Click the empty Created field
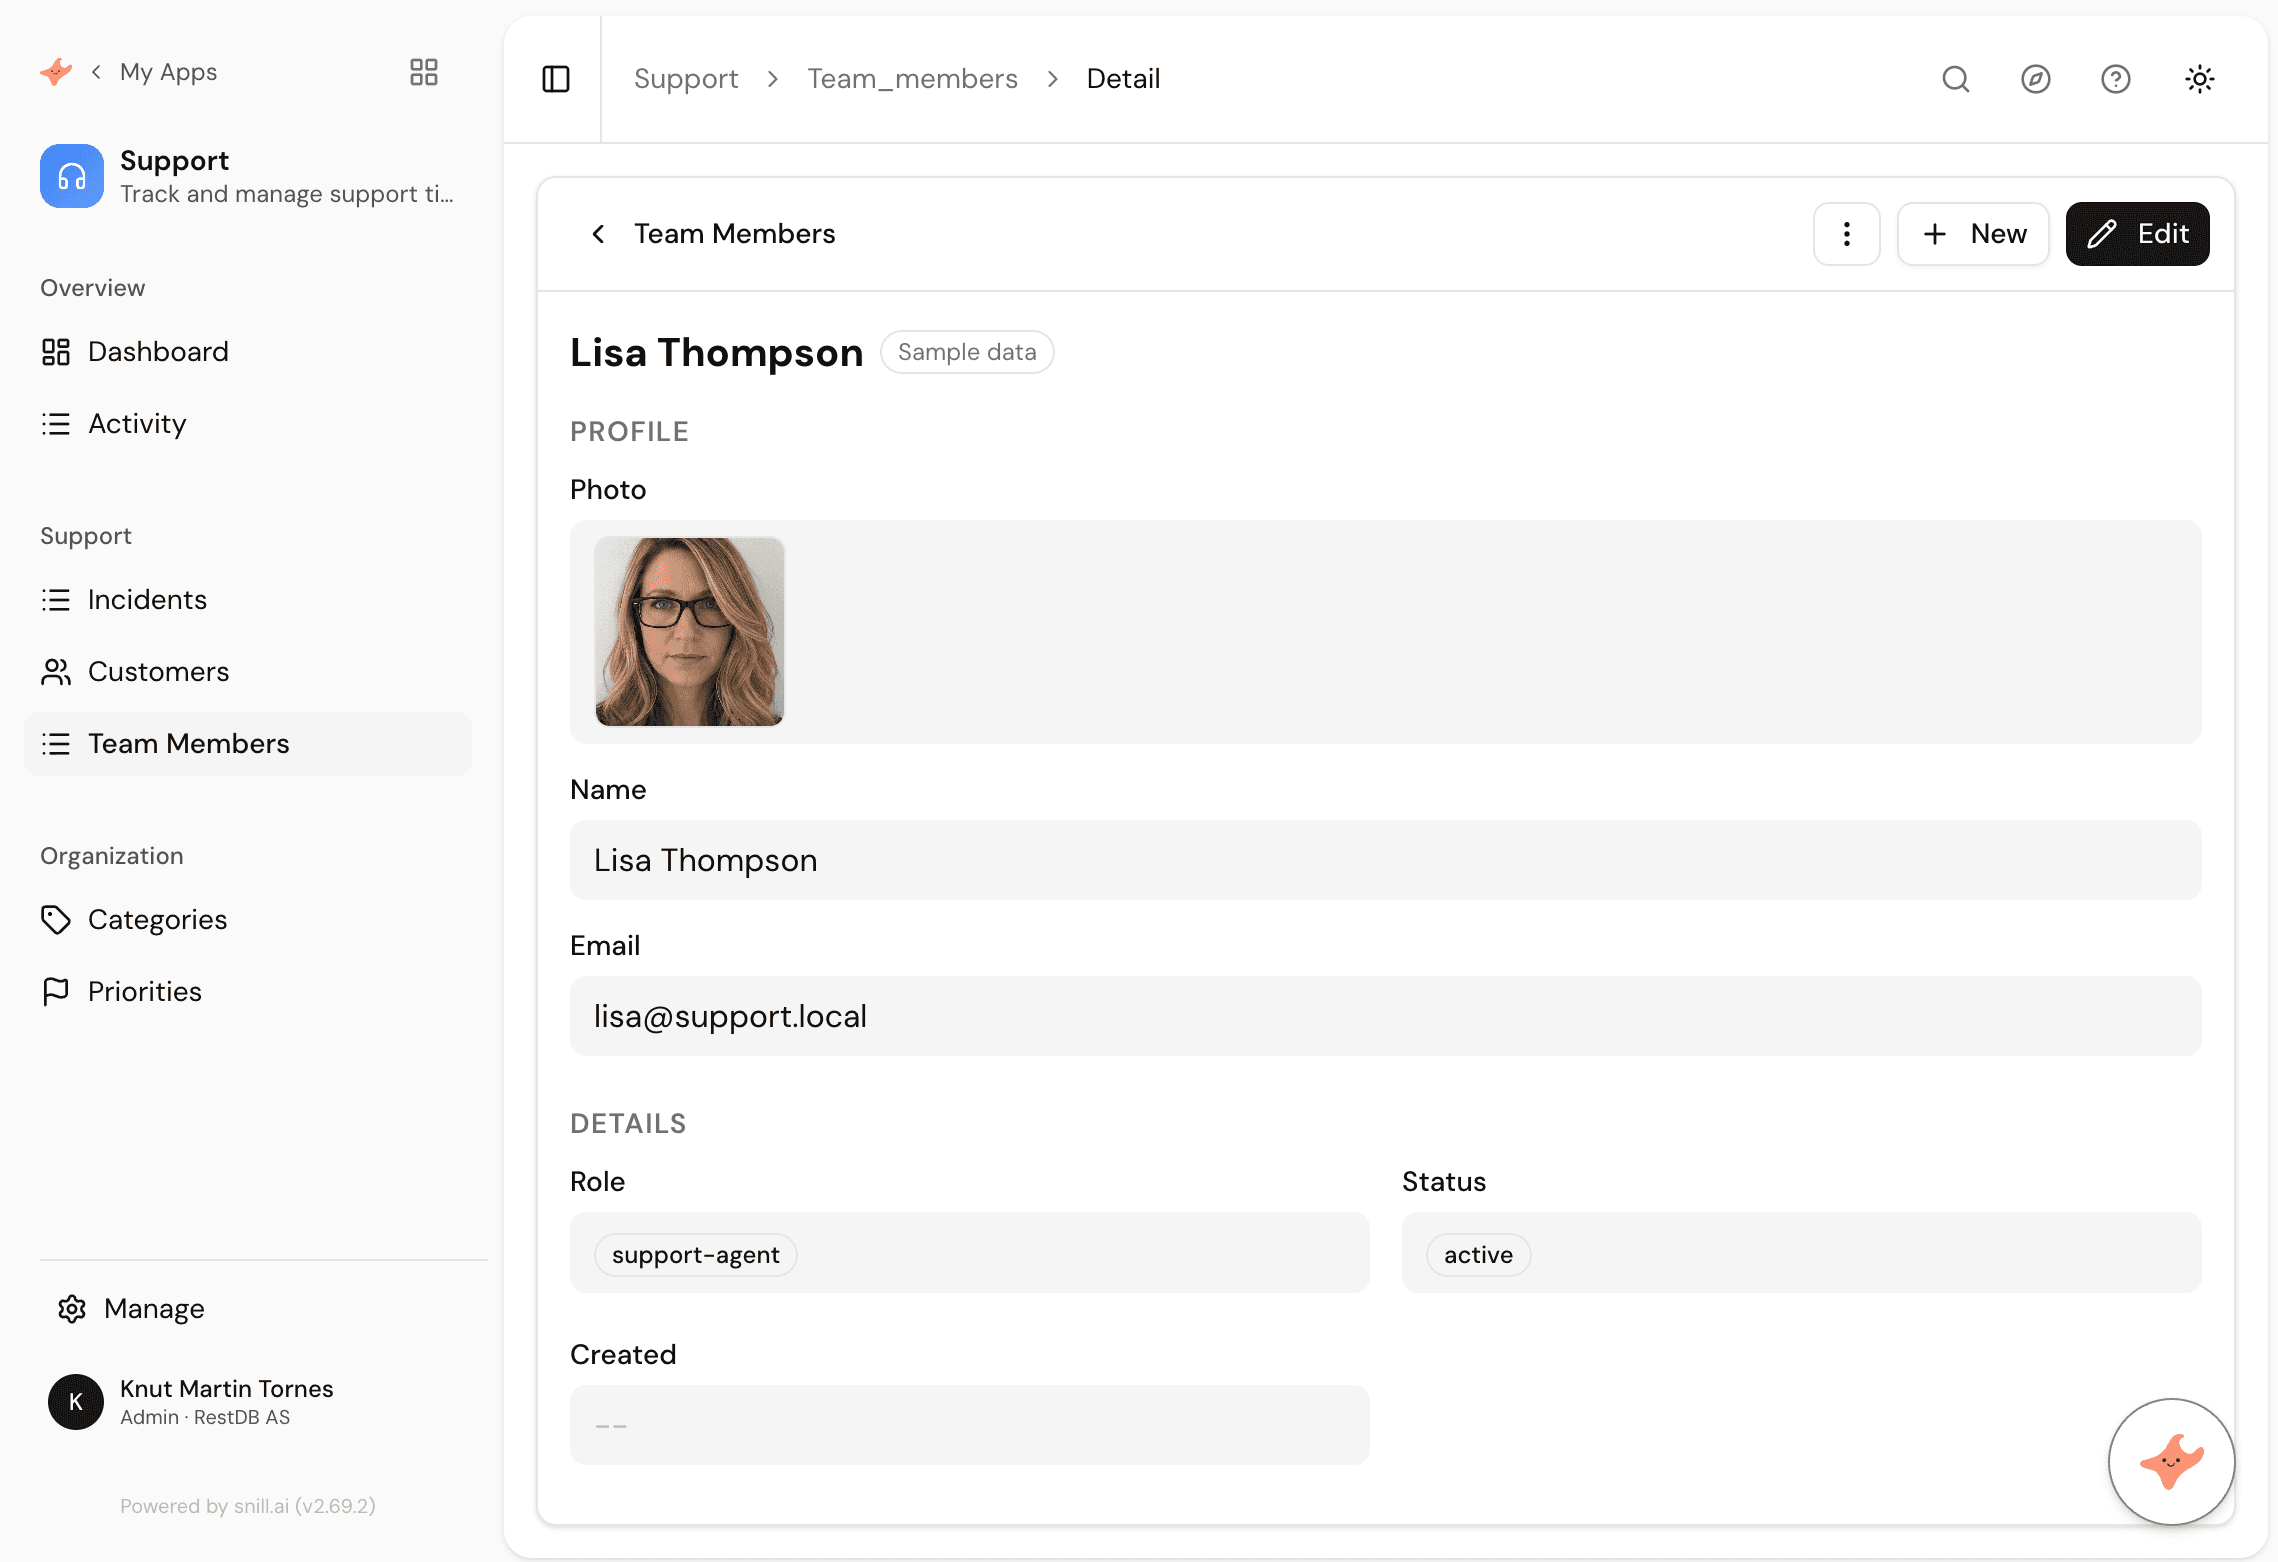2278x1562 pixels. click(x=970, y=1425)
